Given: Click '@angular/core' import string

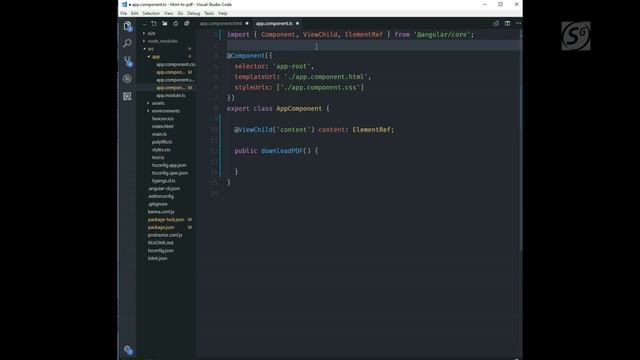Looking at the screenshot, I should 442,35.
